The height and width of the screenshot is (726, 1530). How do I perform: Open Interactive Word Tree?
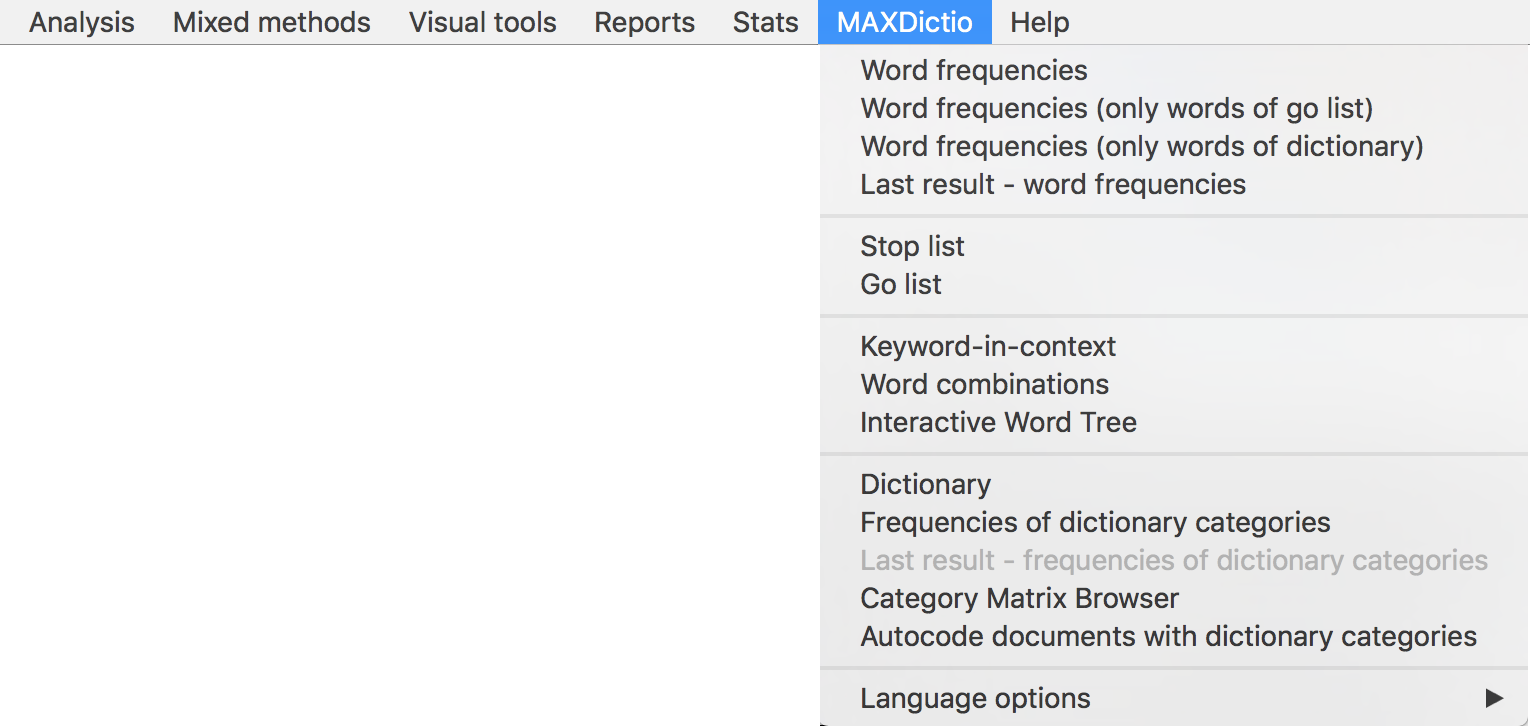click(1174, 422)
